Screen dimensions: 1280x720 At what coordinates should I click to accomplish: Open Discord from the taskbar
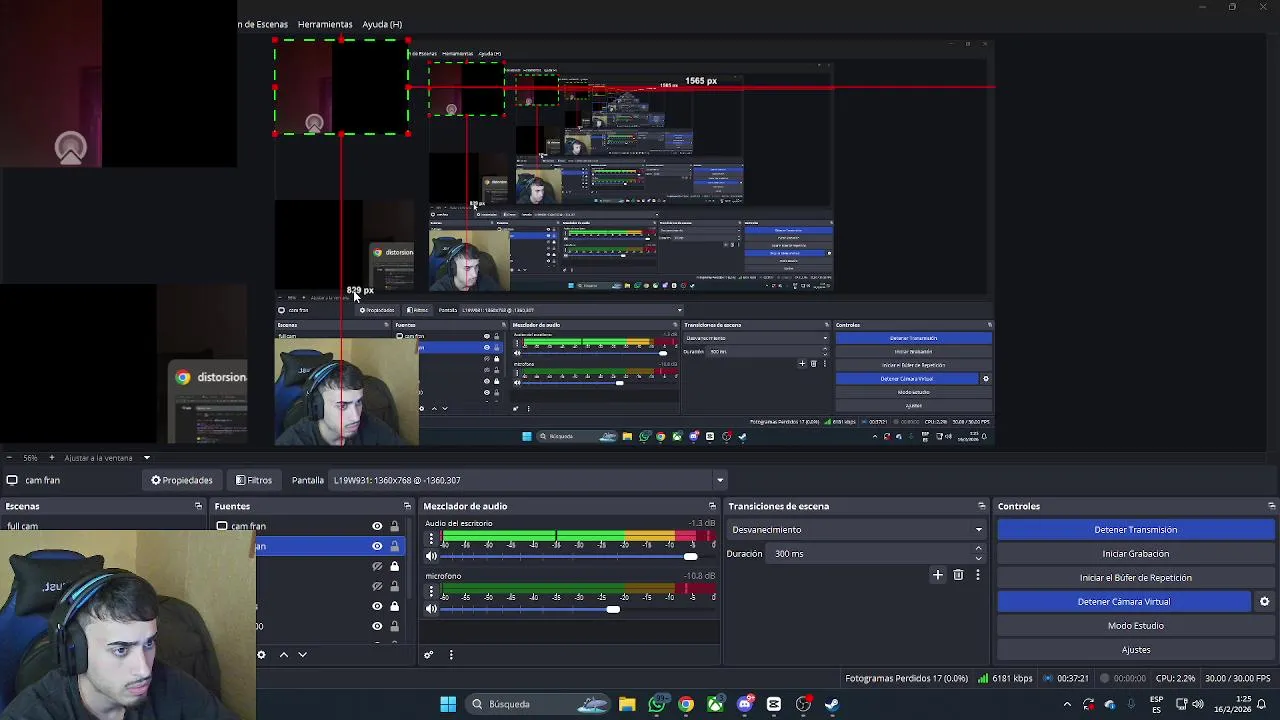pos(744,704)
